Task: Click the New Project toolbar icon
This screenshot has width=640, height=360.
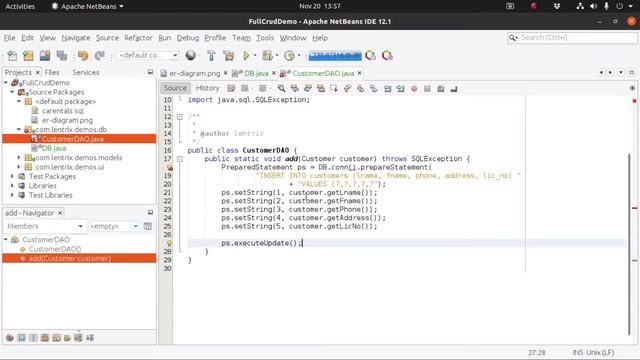Action: coord(28,56)
